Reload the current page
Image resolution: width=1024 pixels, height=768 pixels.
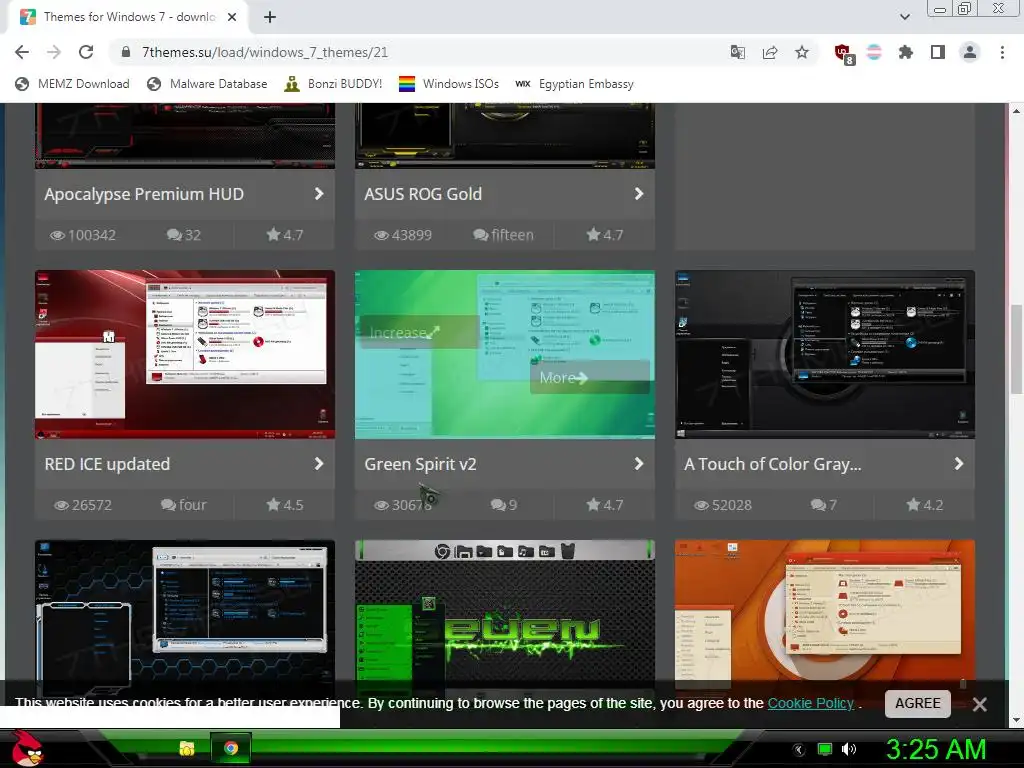pyautogui.click(x=86, y=52)
